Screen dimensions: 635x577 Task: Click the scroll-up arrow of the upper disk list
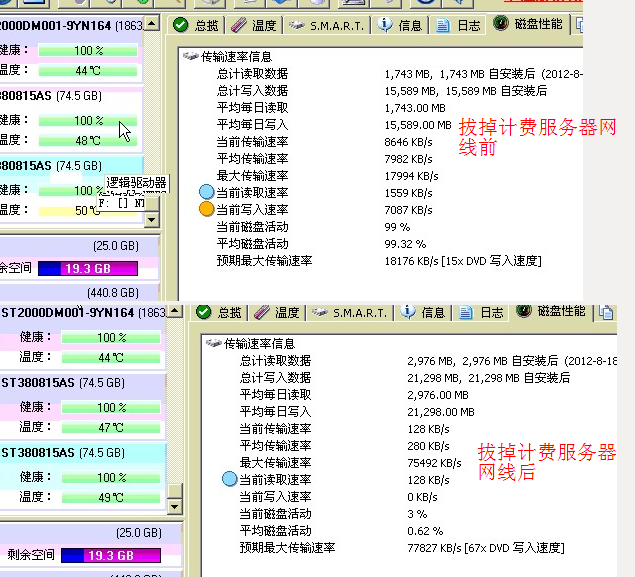151,23
